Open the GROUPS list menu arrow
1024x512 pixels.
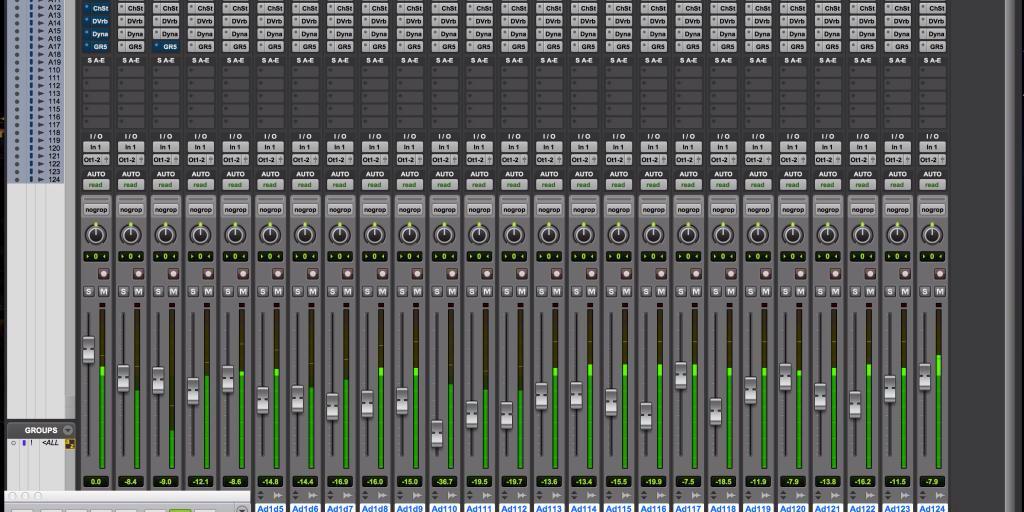click(x=67, y=430)
